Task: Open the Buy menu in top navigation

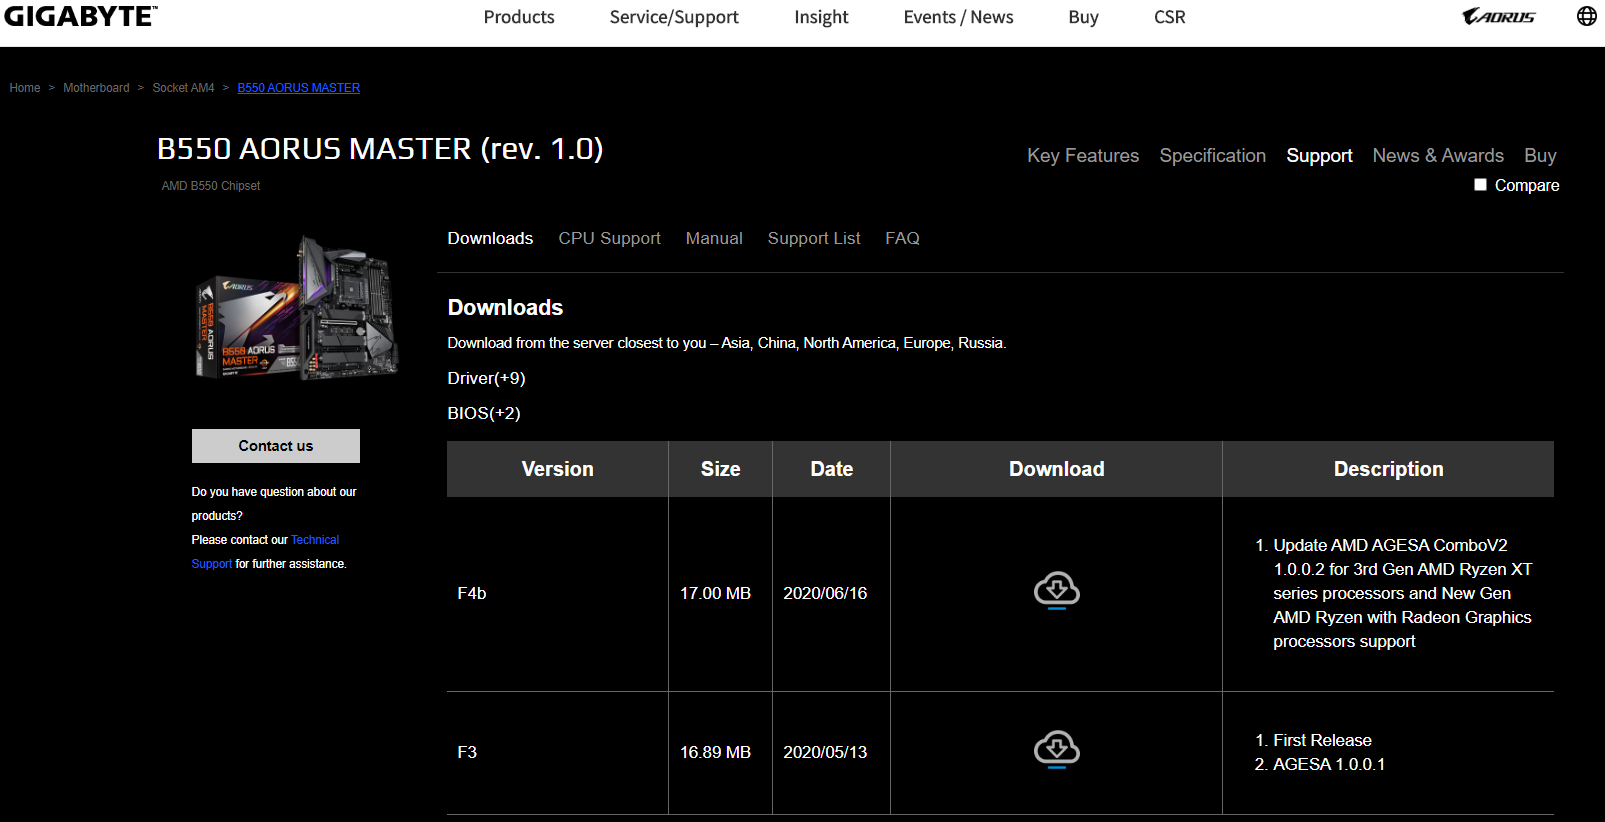Action: pyautogui.click(x=1083, y=17)
